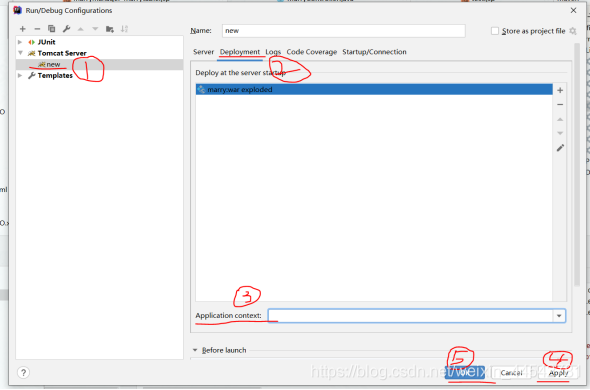
Task: Focus the Application context input field
Action: click(411, 316)
